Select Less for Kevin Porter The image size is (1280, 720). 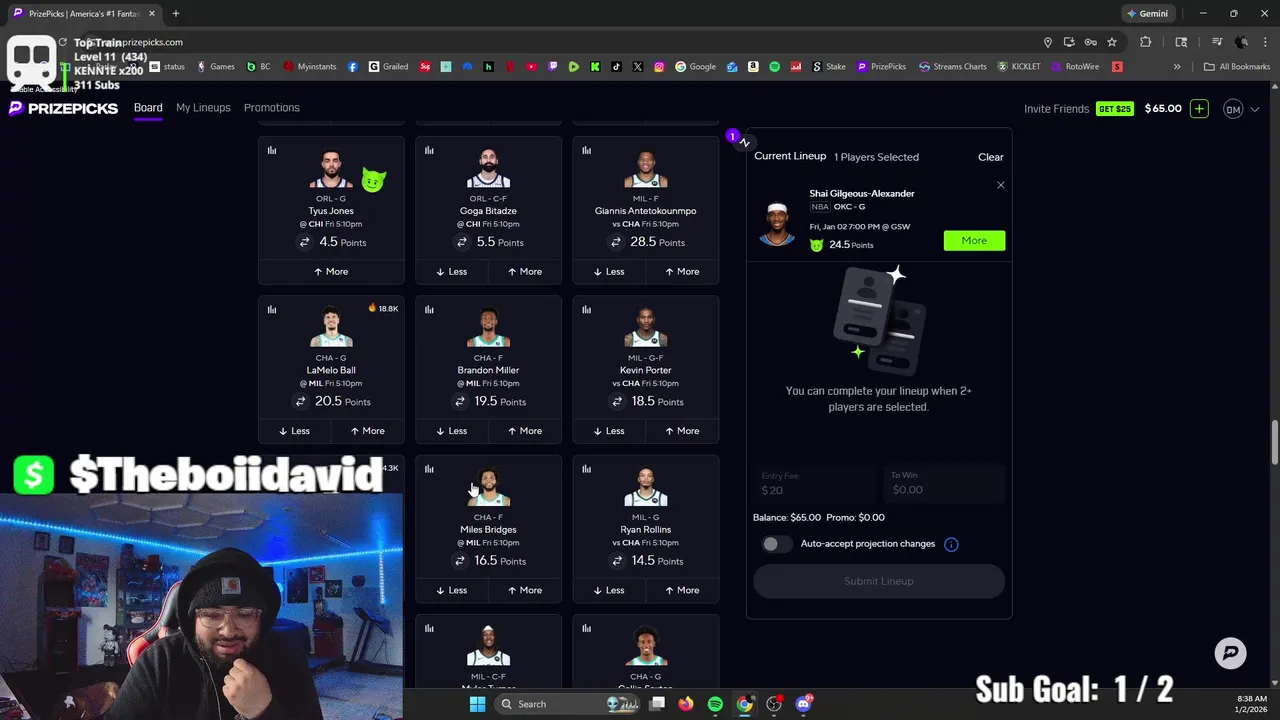coord(608,430)
